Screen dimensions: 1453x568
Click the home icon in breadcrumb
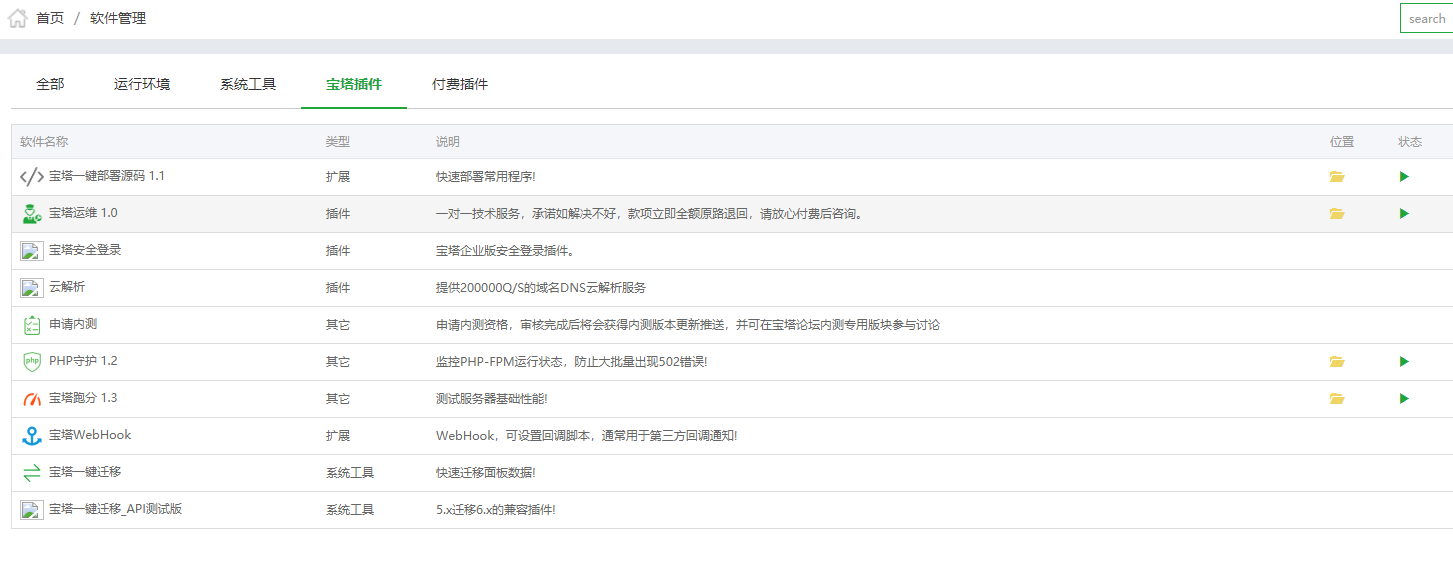pos(18,18)
